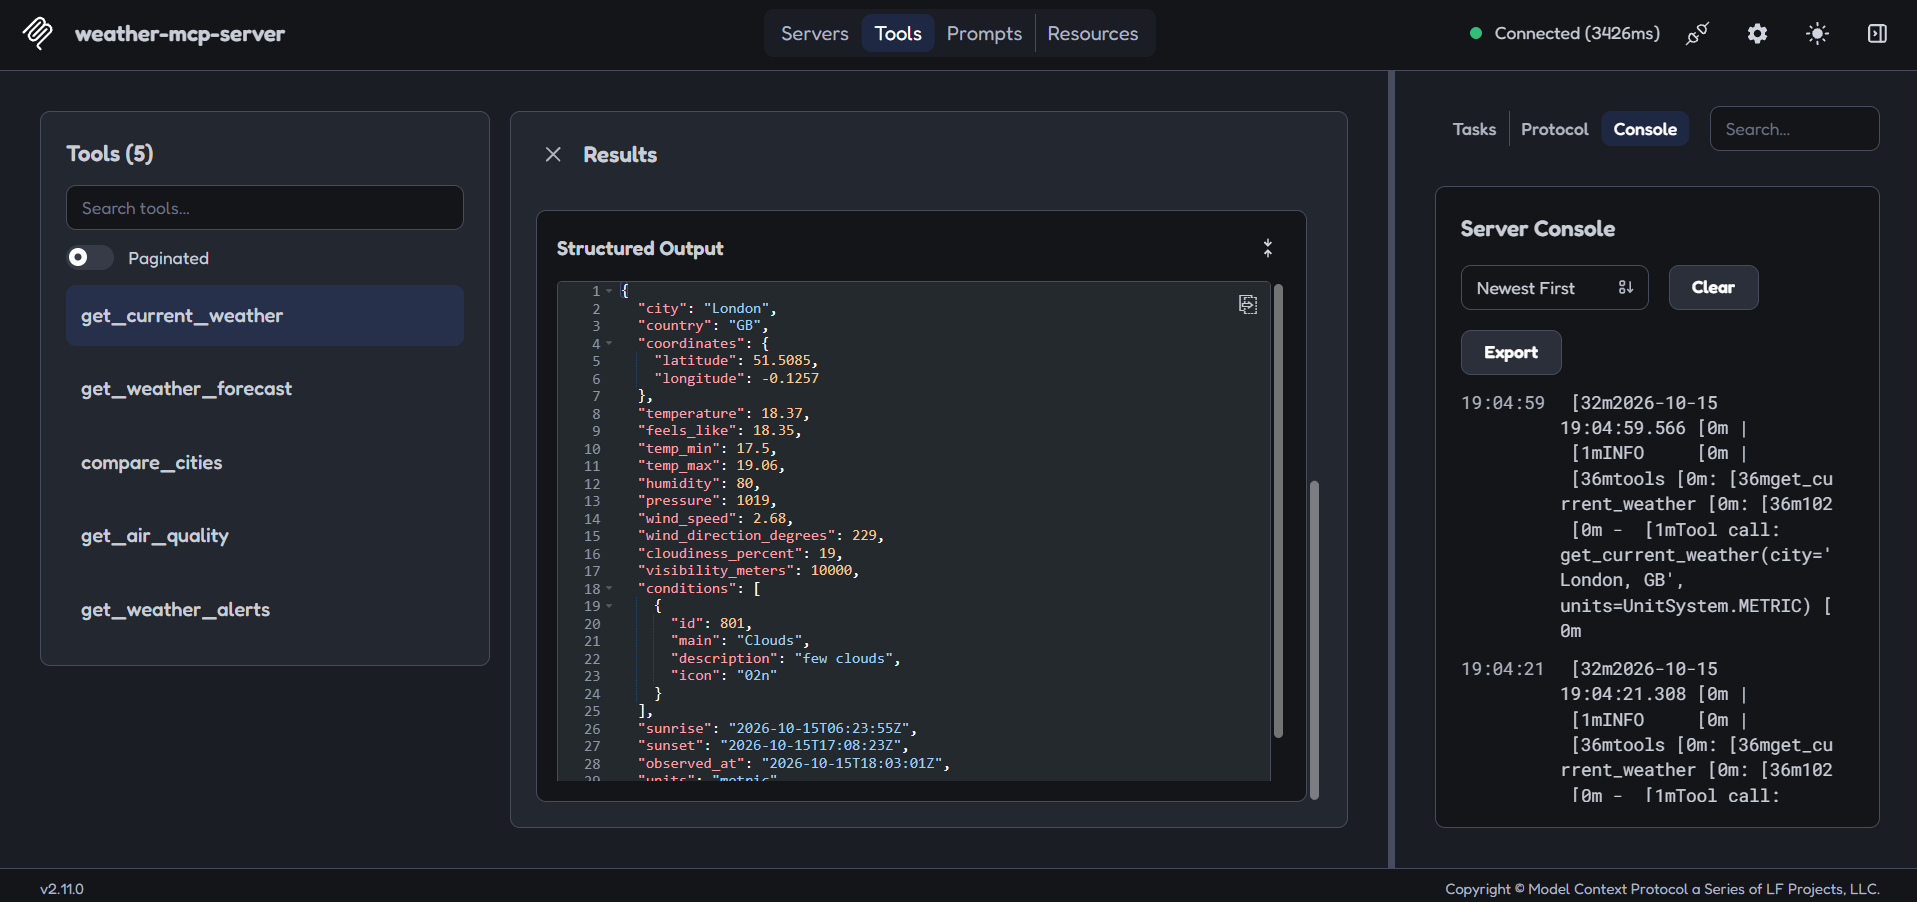This screenshot has height=902, width=1917.
Task: Copy the structured output JSON
Action: click(x=1248, y=304)
